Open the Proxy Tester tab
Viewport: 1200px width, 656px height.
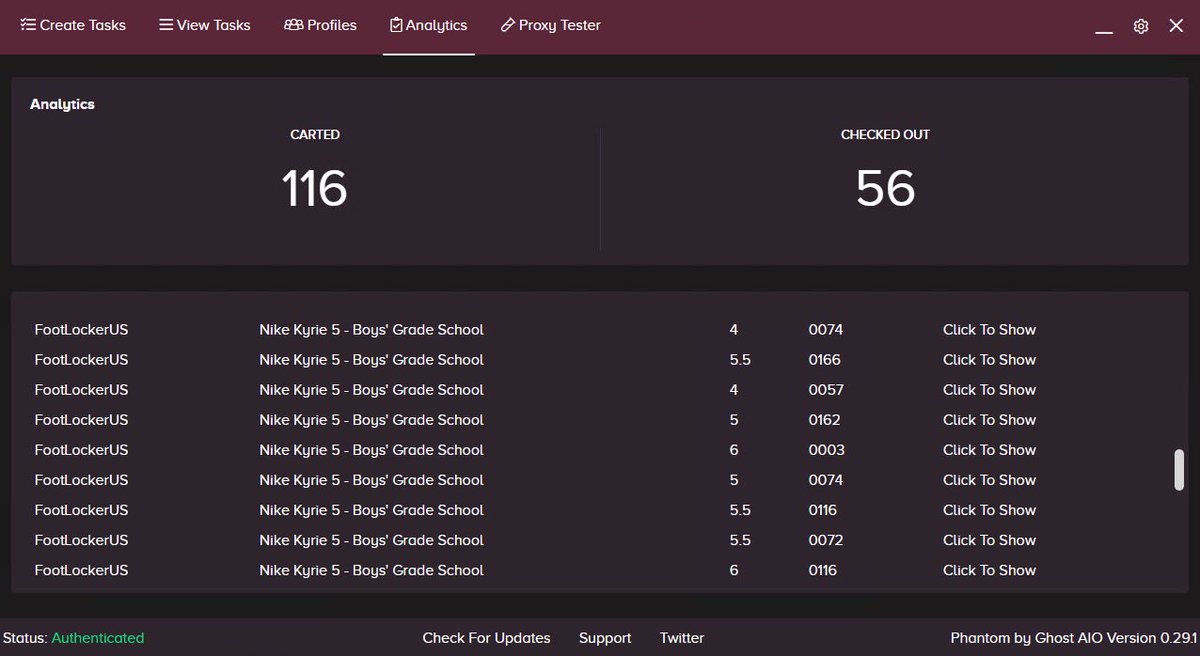click(550, 25)
